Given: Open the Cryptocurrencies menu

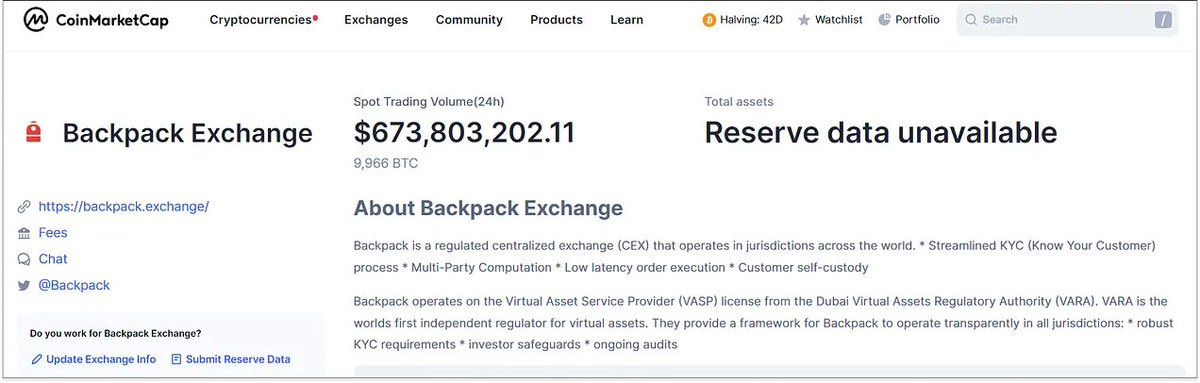Looking at the screenshot, I should coord(260,20).
